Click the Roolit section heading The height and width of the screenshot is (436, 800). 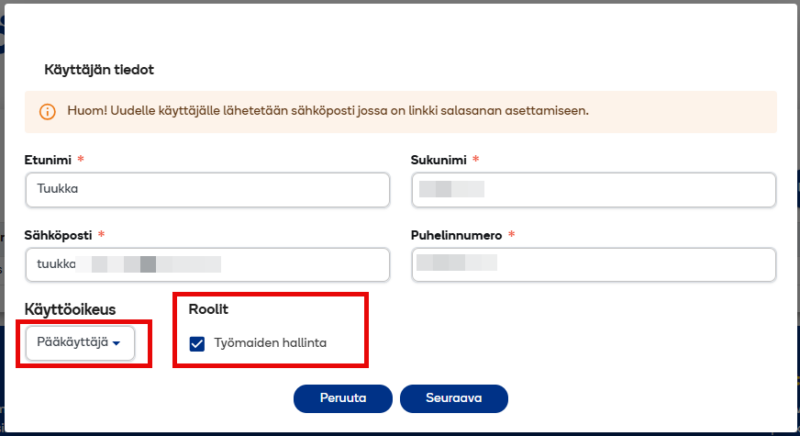(209, 310)
